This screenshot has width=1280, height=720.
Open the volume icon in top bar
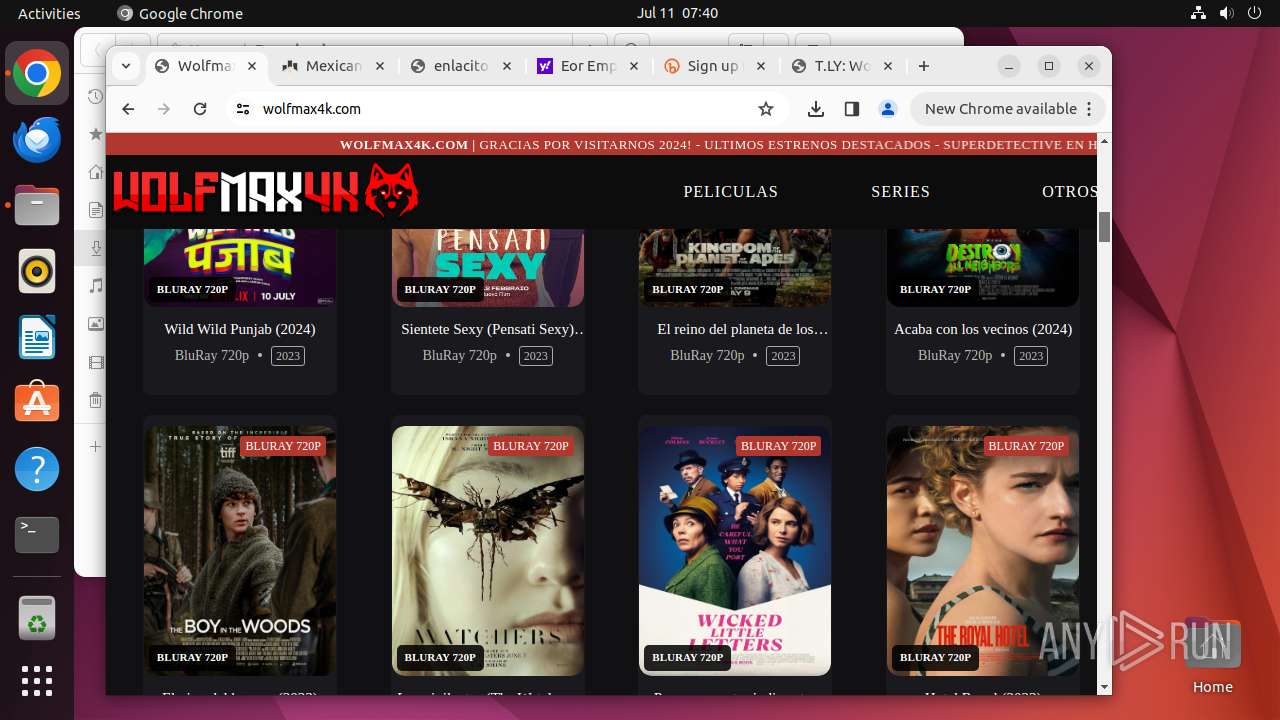pyautogui.click(x=1226, y=13)
